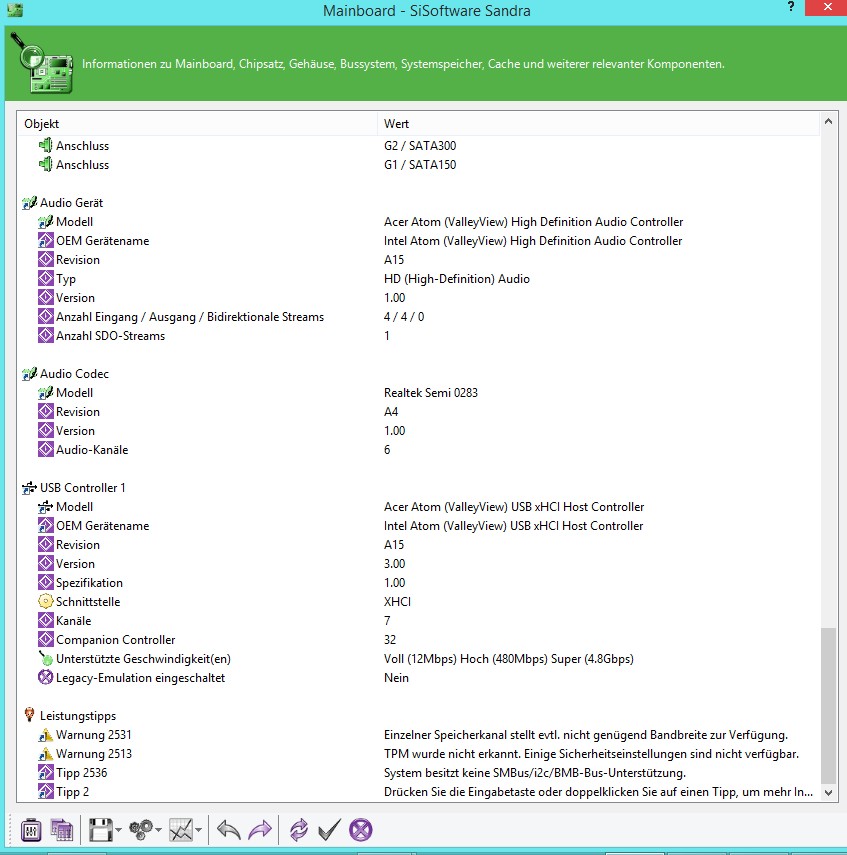The height and width of the screenshot is (855, 847).
Task: Click the value Voll (12Mbps) Hoch (480Mbps) Super (4.8Gbps)
Action: click(509, 659)
